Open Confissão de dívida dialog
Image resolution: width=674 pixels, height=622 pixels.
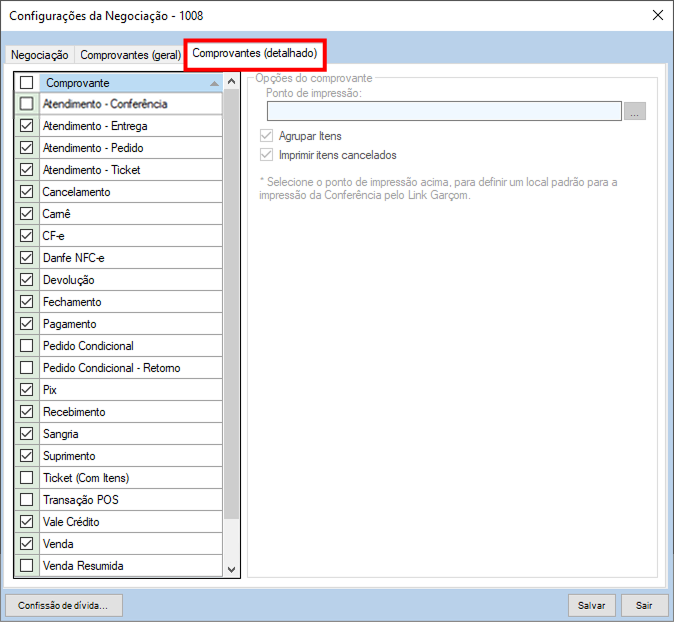(64, 605)
